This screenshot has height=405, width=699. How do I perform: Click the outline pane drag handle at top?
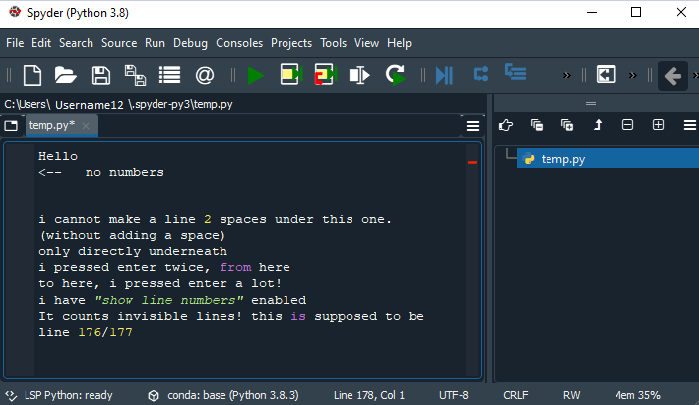pos(591,103)
